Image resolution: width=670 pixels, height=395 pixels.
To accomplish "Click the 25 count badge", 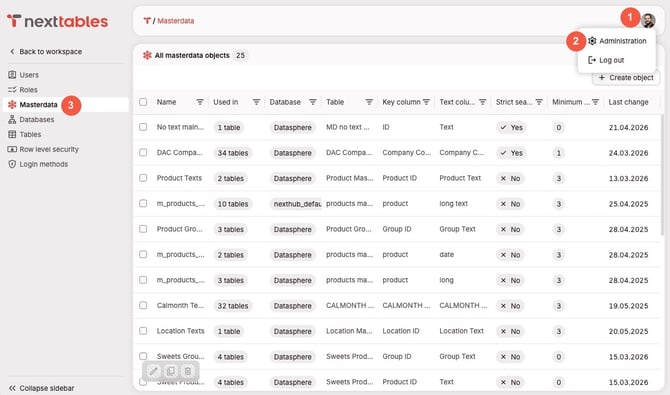I will tap(240, 56).
